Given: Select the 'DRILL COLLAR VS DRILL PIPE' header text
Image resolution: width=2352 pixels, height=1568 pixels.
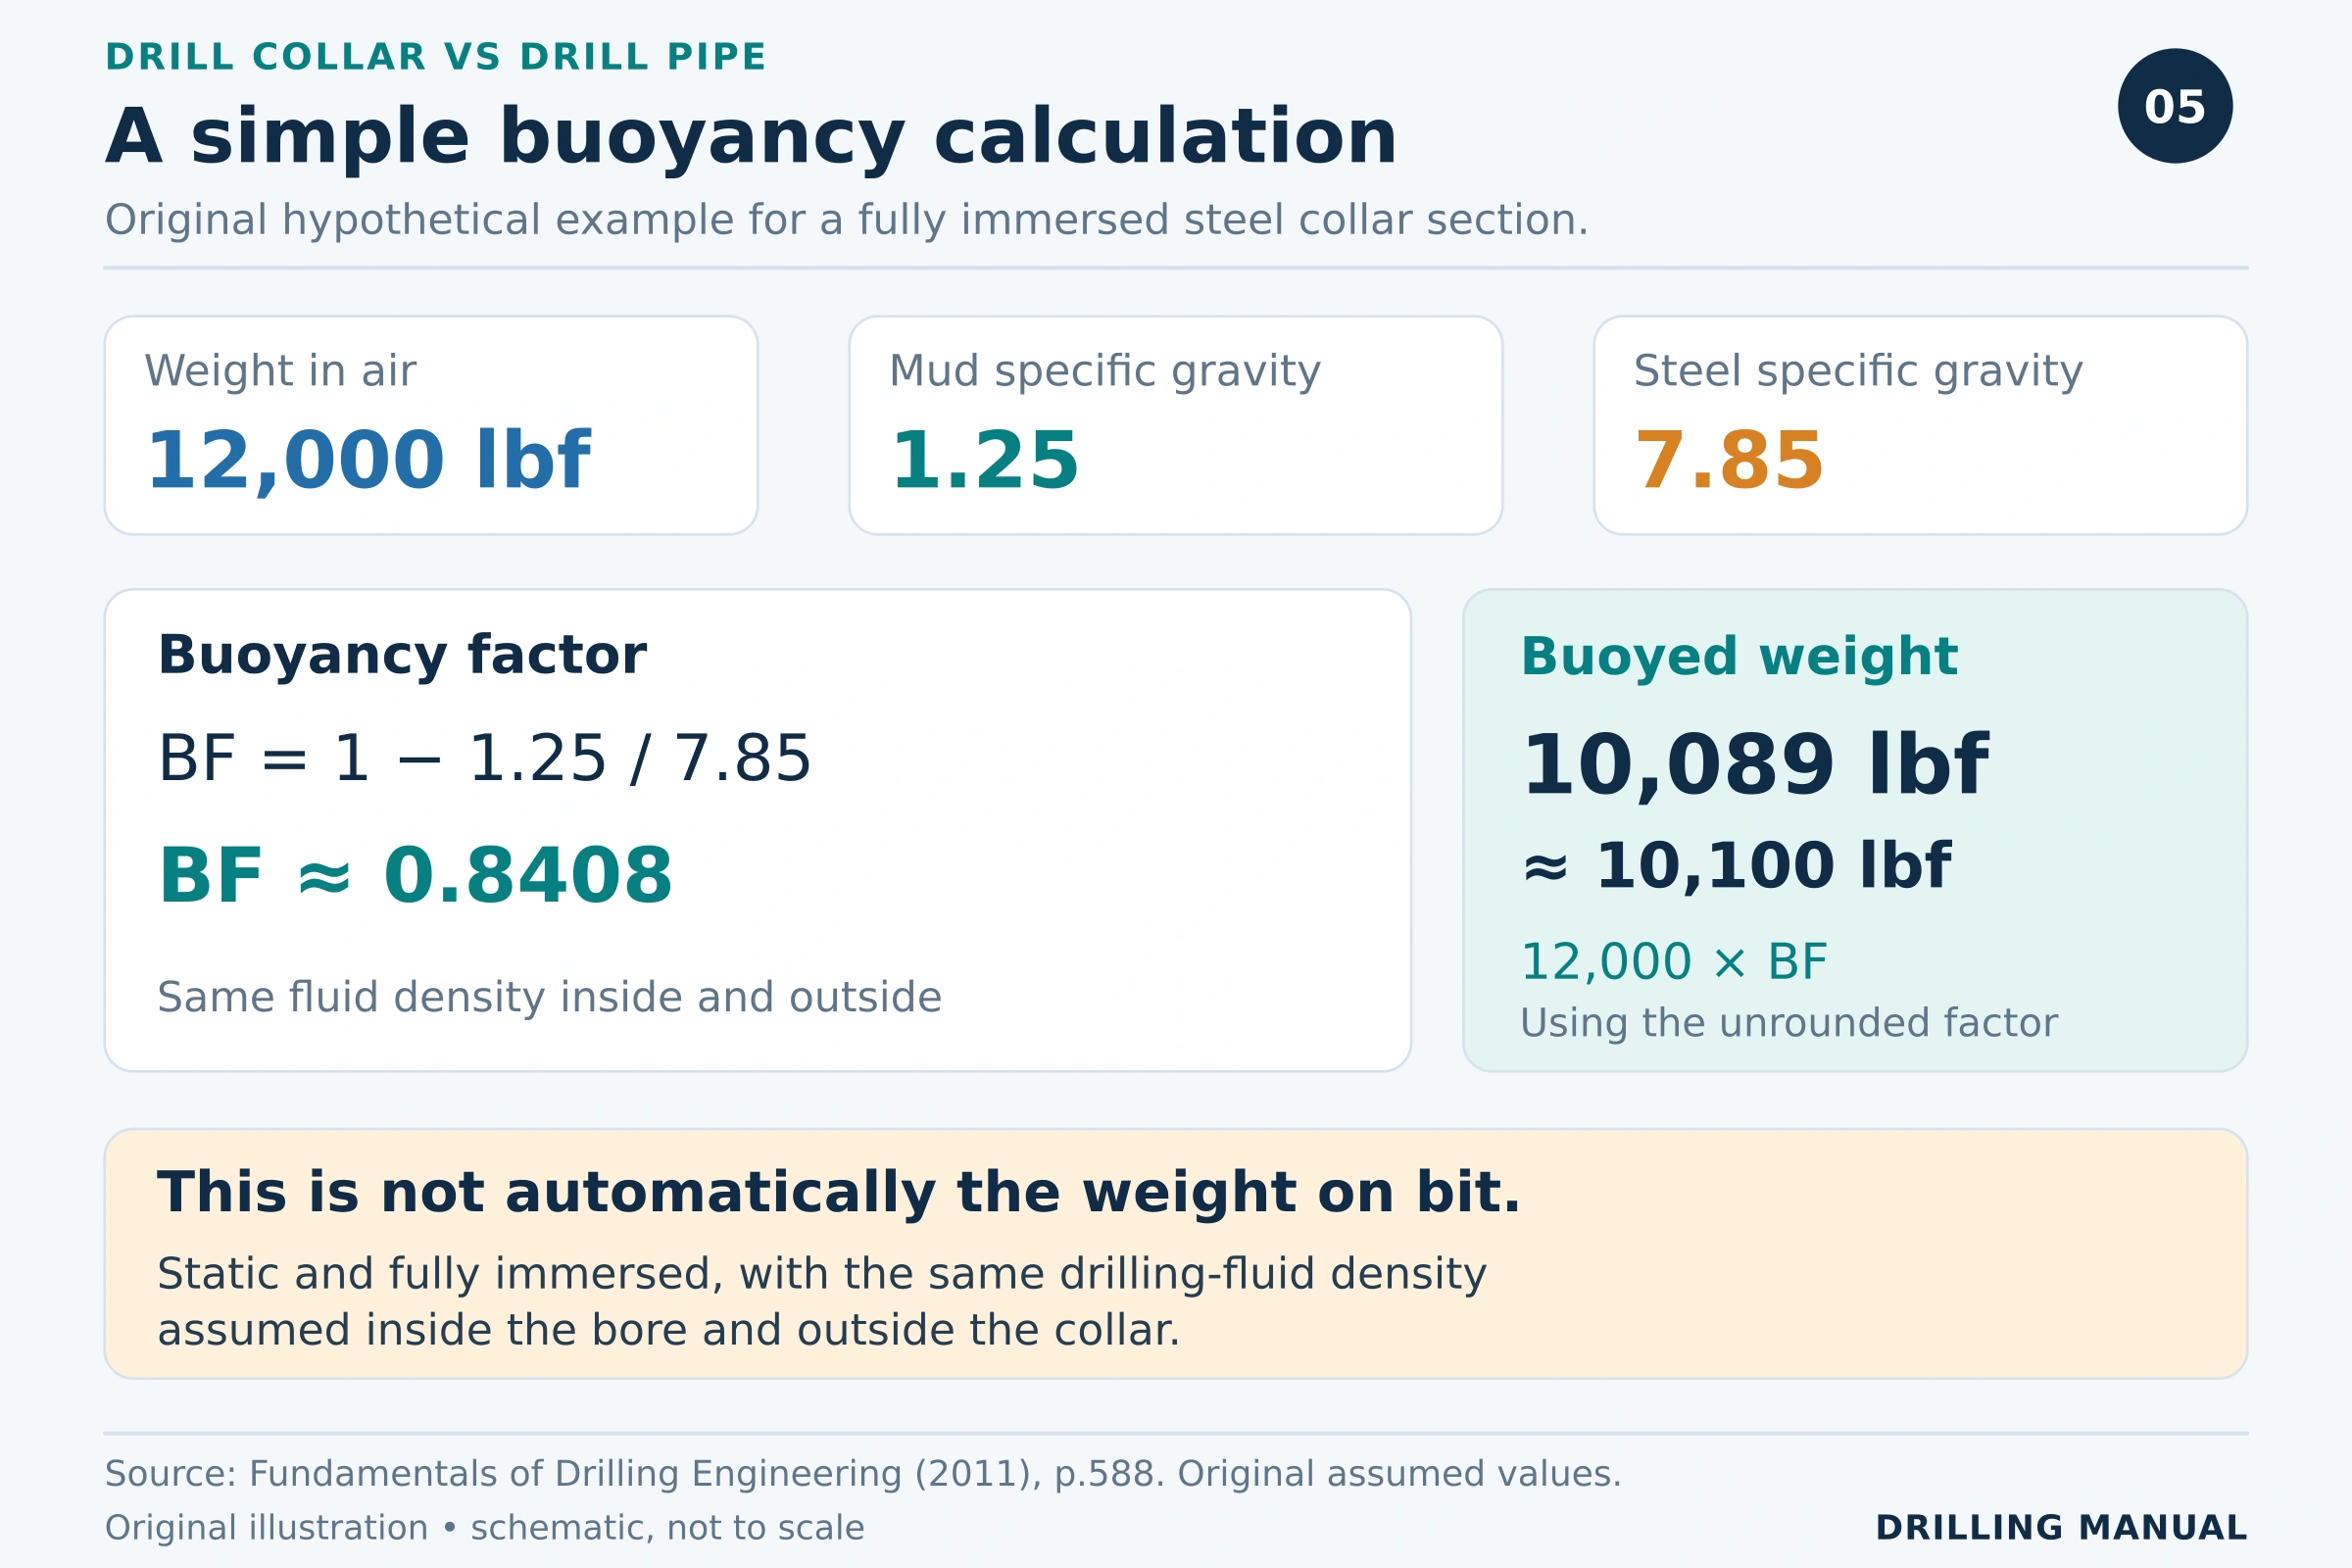Looking at the screenshot, I should tap(436, 58).
